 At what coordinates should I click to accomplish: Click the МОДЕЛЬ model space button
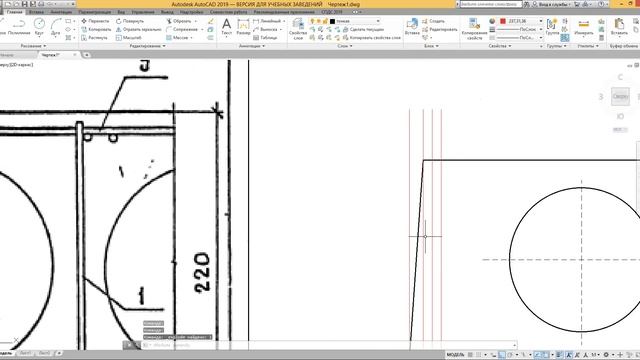(x=455, y=355)
